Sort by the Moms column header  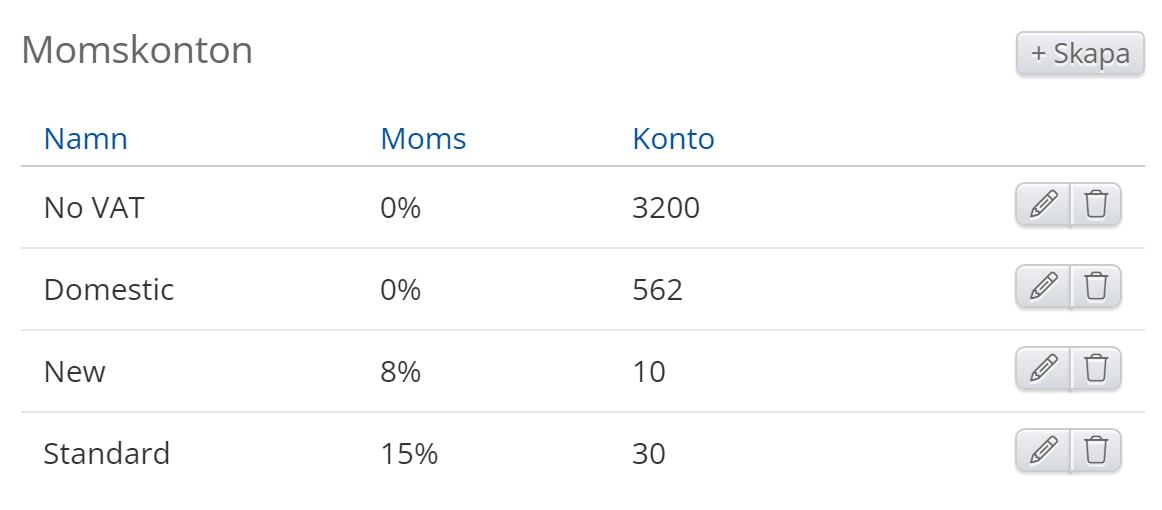point(423,139)
